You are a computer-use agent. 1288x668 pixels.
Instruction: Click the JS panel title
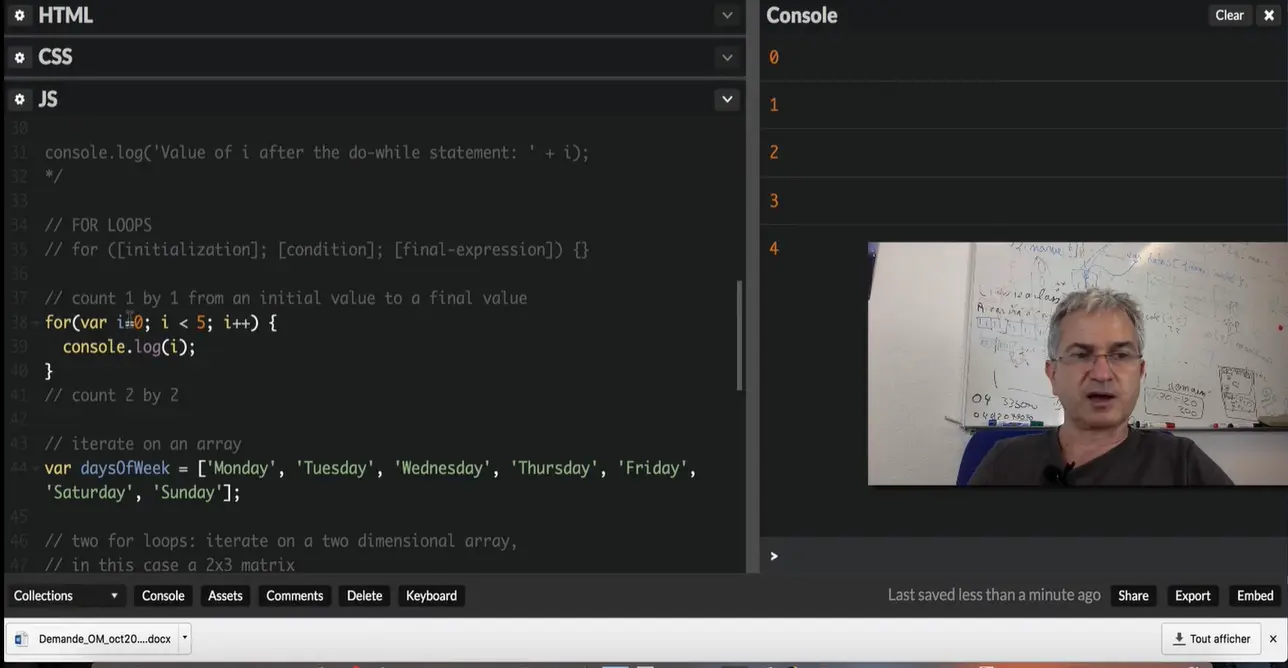(x=47, y=100)
